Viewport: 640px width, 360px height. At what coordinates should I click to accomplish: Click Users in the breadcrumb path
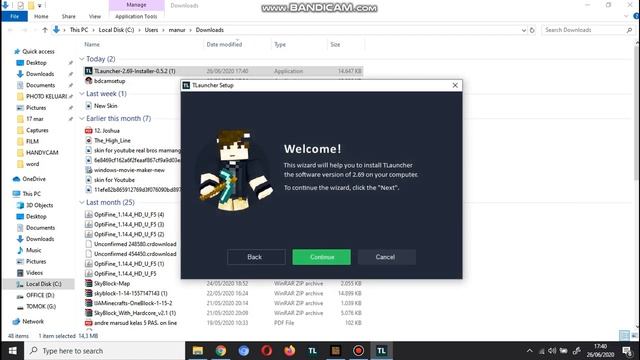point(151,30)
